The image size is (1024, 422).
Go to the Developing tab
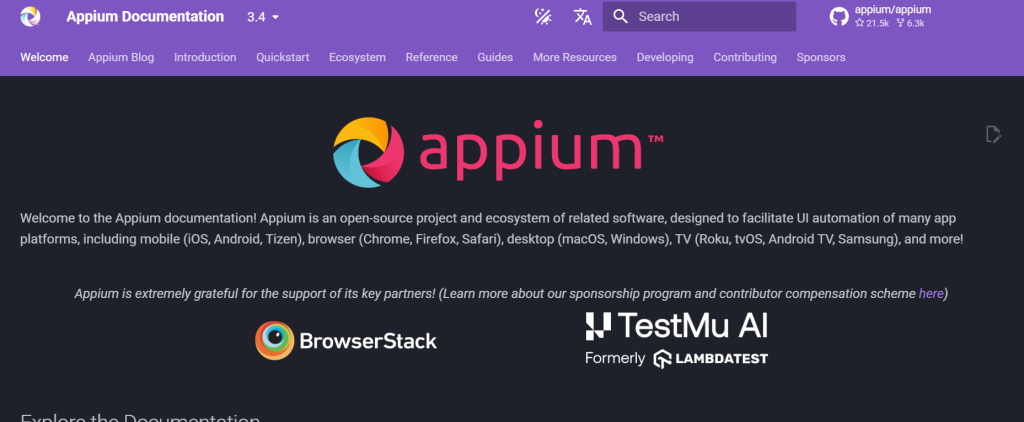click(665, 57)
